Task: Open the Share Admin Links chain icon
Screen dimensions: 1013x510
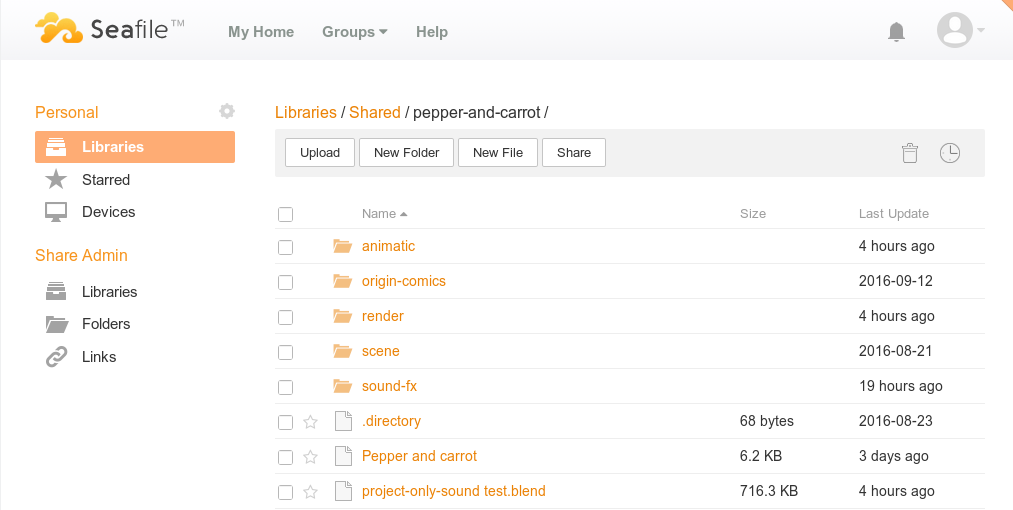Action: pos(56,357)
